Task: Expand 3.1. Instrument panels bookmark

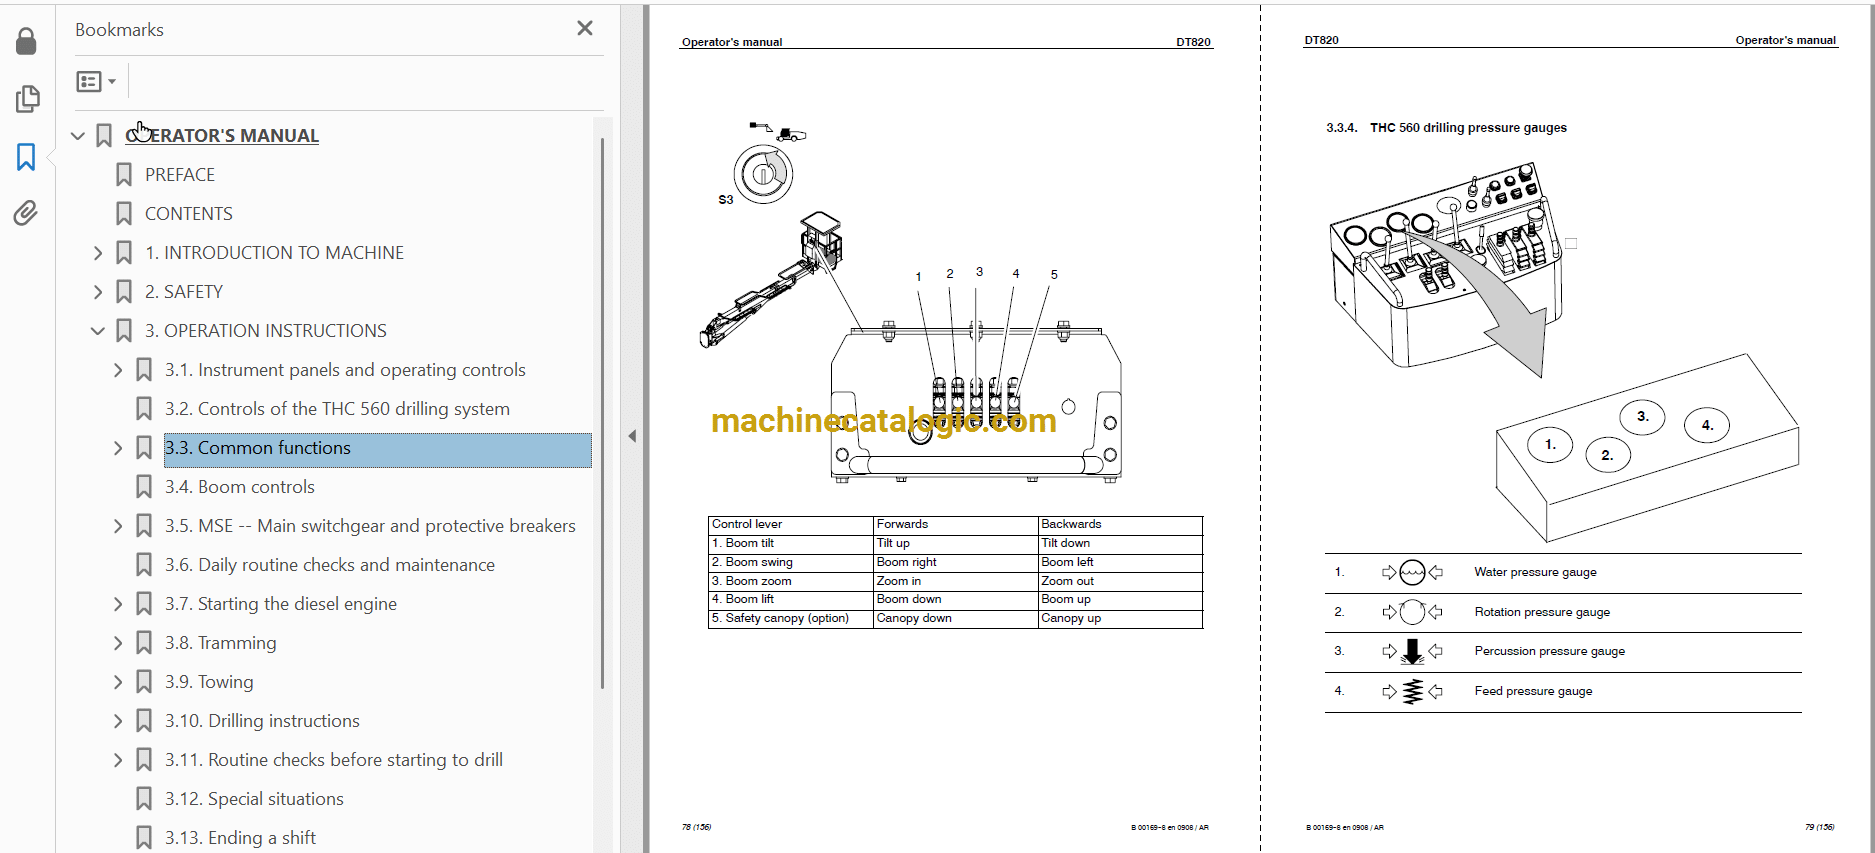Action: point(118,370)
